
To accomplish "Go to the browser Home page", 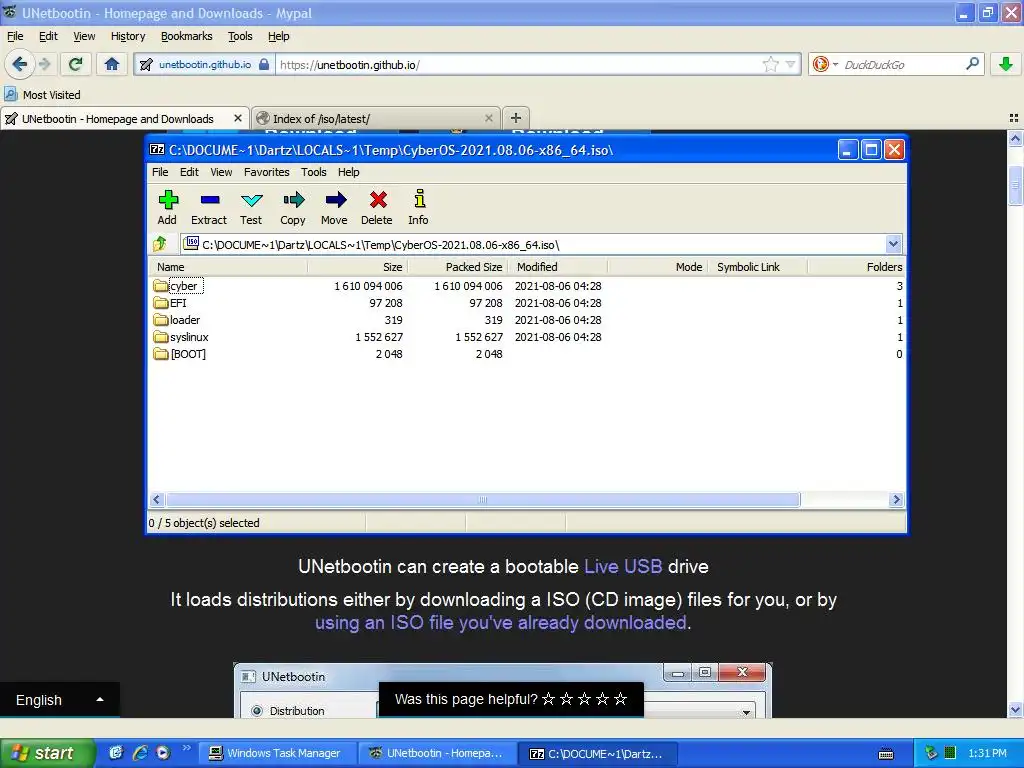I will click(112, 64).
